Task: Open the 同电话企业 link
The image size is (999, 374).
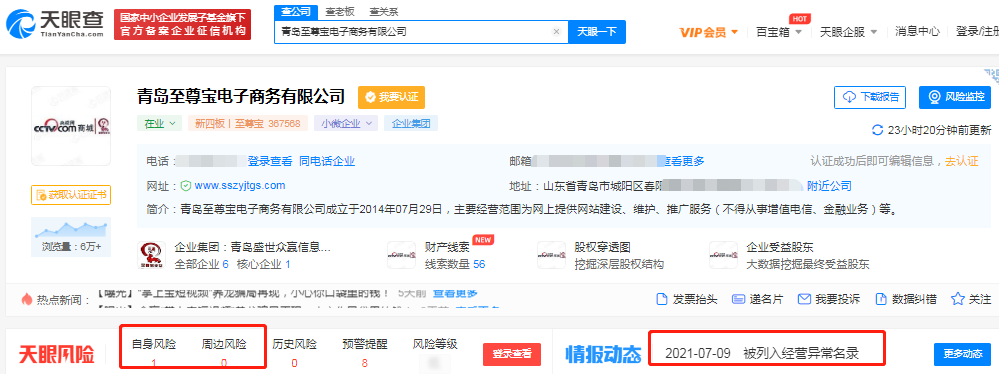Action: point(327,161)
